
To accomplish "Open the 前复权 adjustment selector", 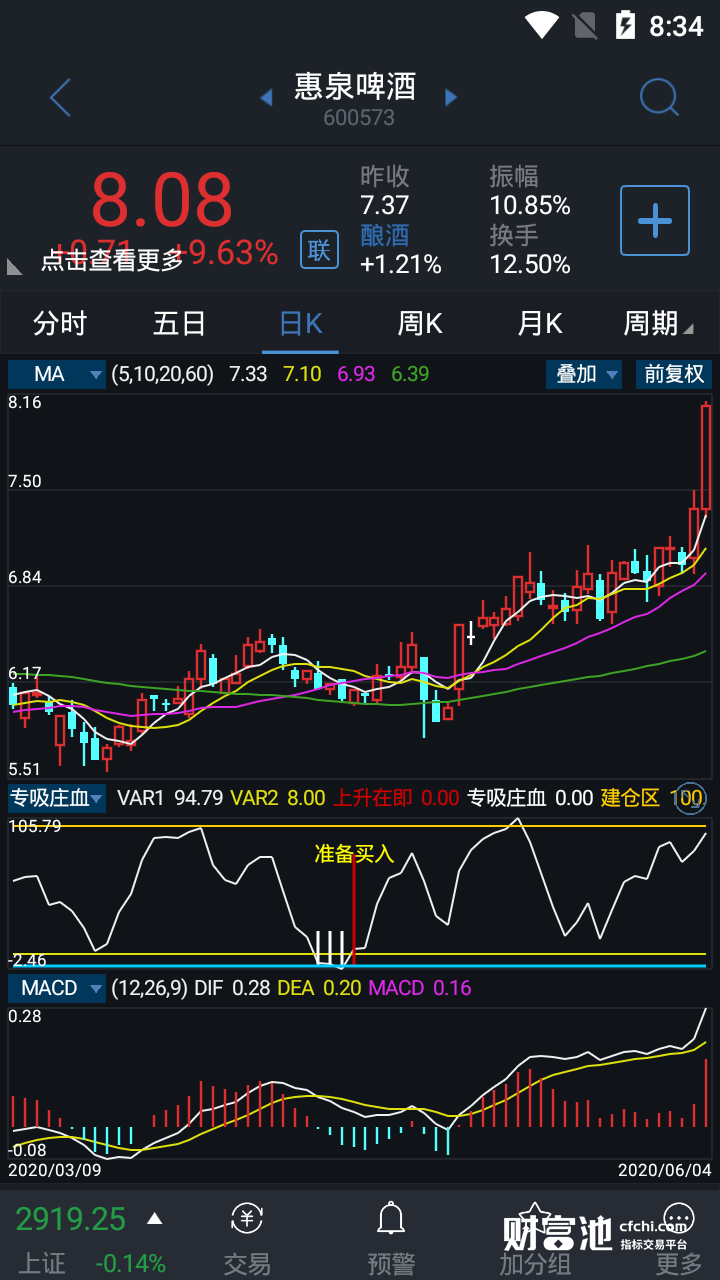I will (674, 374).
